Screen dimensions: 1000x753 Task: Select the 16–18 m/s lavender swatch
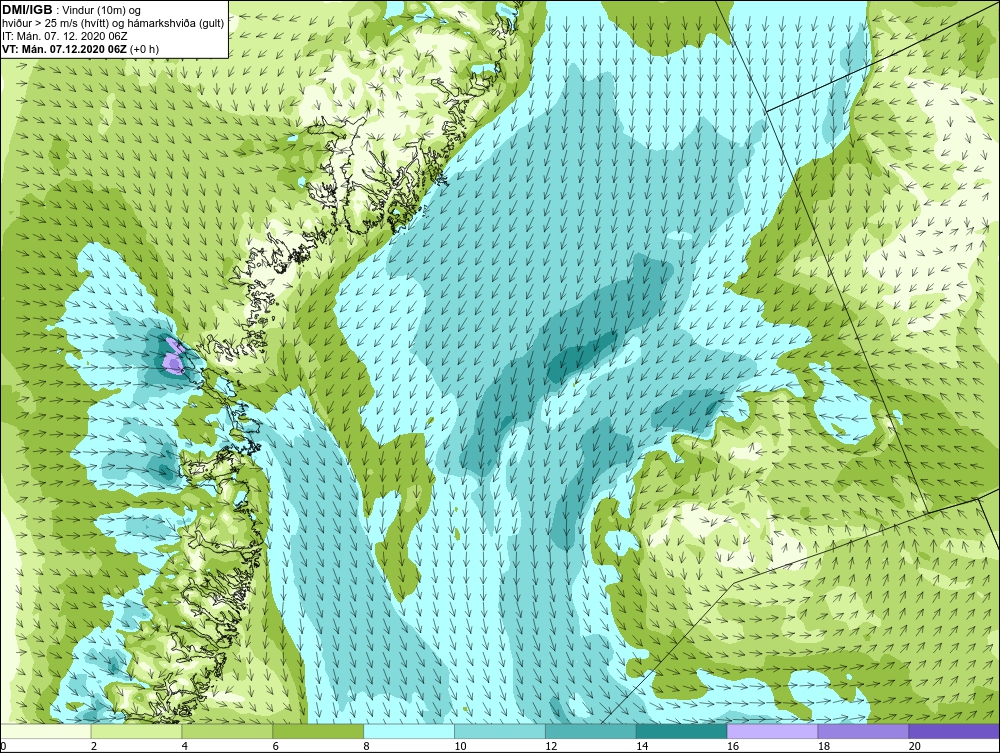[x=772, y=731]
